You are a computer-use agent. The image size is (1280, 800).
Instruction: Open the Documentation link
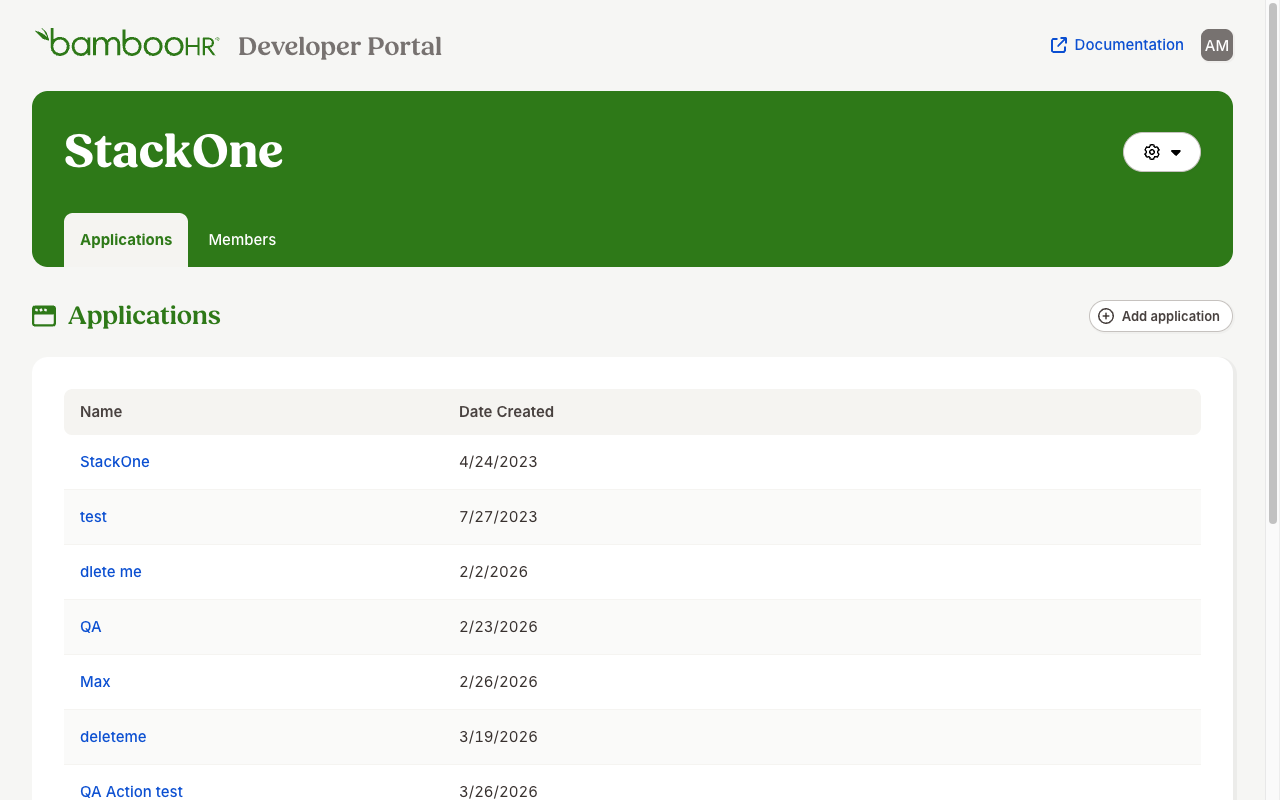click(1117, 45)
